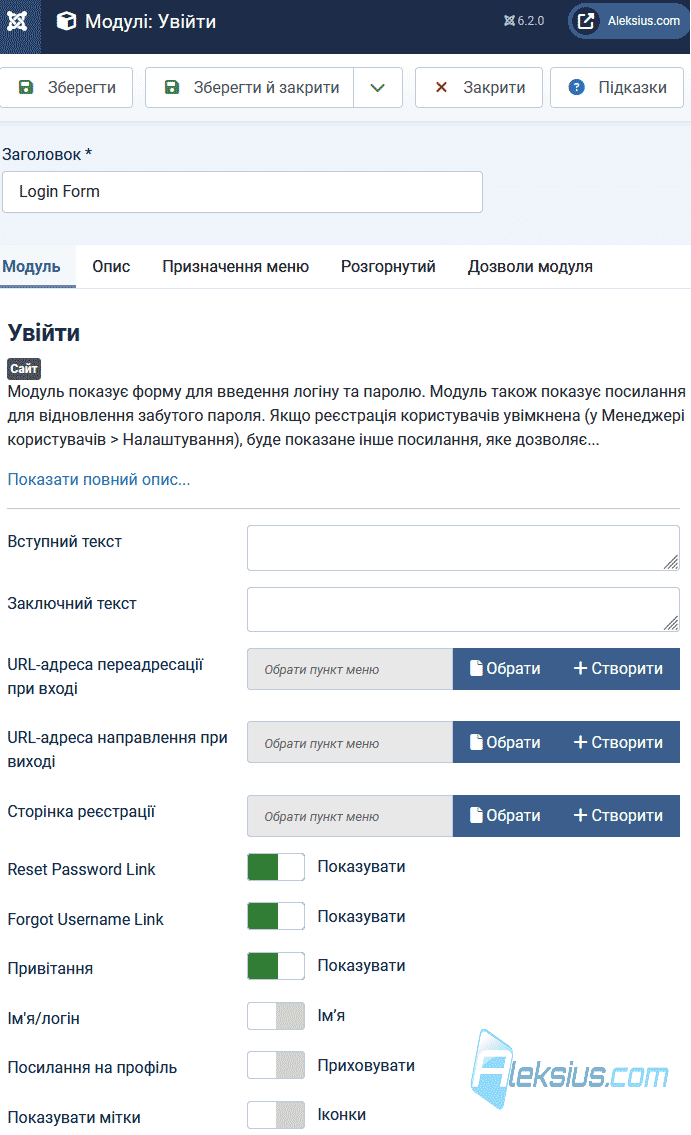Click Сторінка реєстрації menu item field
Screen dimensions: 691x1135
(x=350, y=816)
